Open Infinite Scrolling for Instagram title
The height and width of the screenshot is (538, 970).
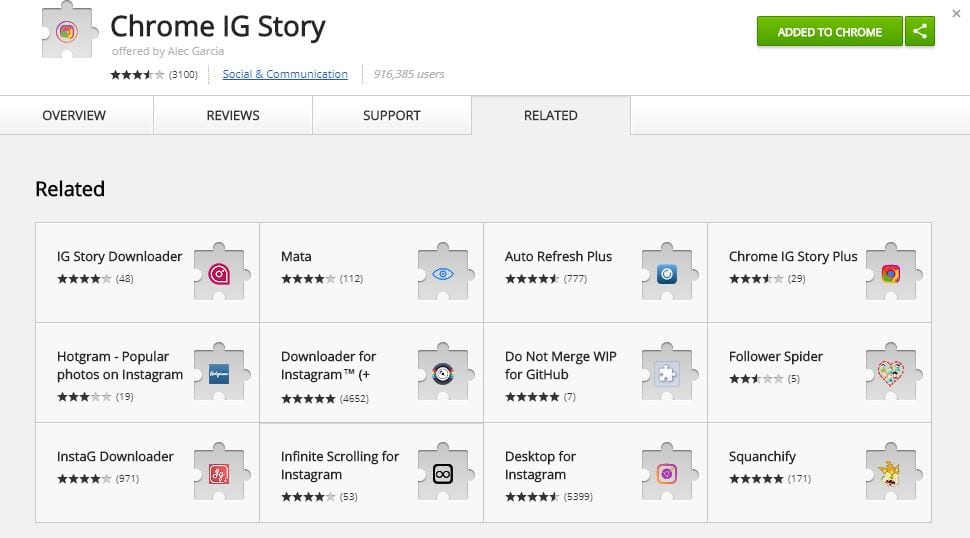340,466
